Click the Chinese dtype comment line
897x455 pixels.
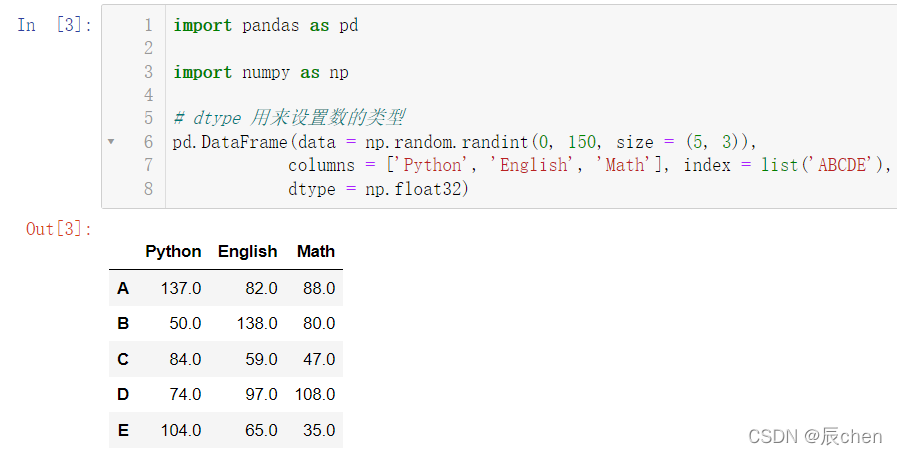click(x=289, y=118)
